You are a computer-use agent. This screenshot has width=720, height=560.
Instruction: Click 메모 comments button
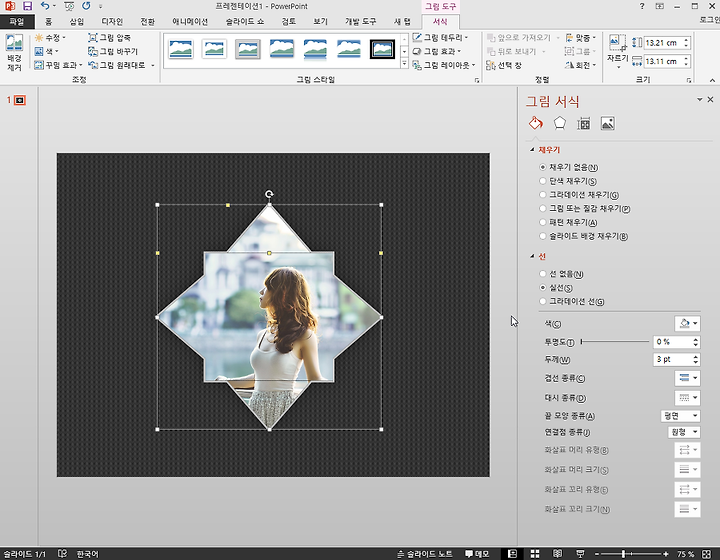point(477,554)
